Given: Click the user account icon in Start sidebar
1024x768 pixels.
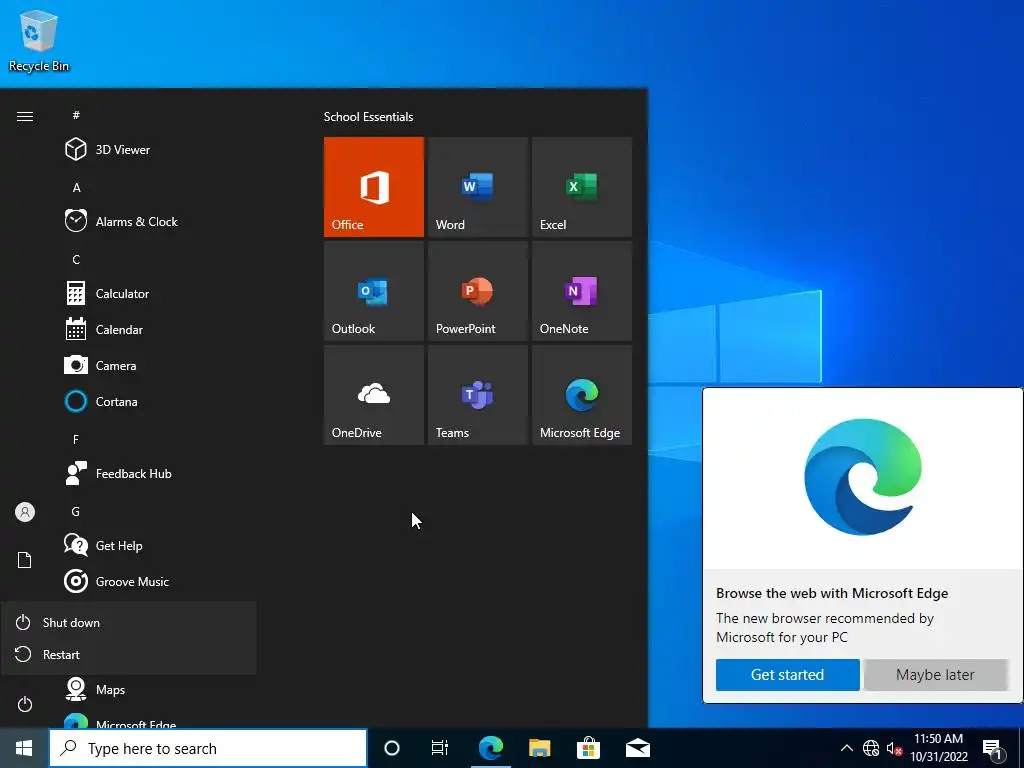Looking at the screenshot, I should [x=25, y=512].
